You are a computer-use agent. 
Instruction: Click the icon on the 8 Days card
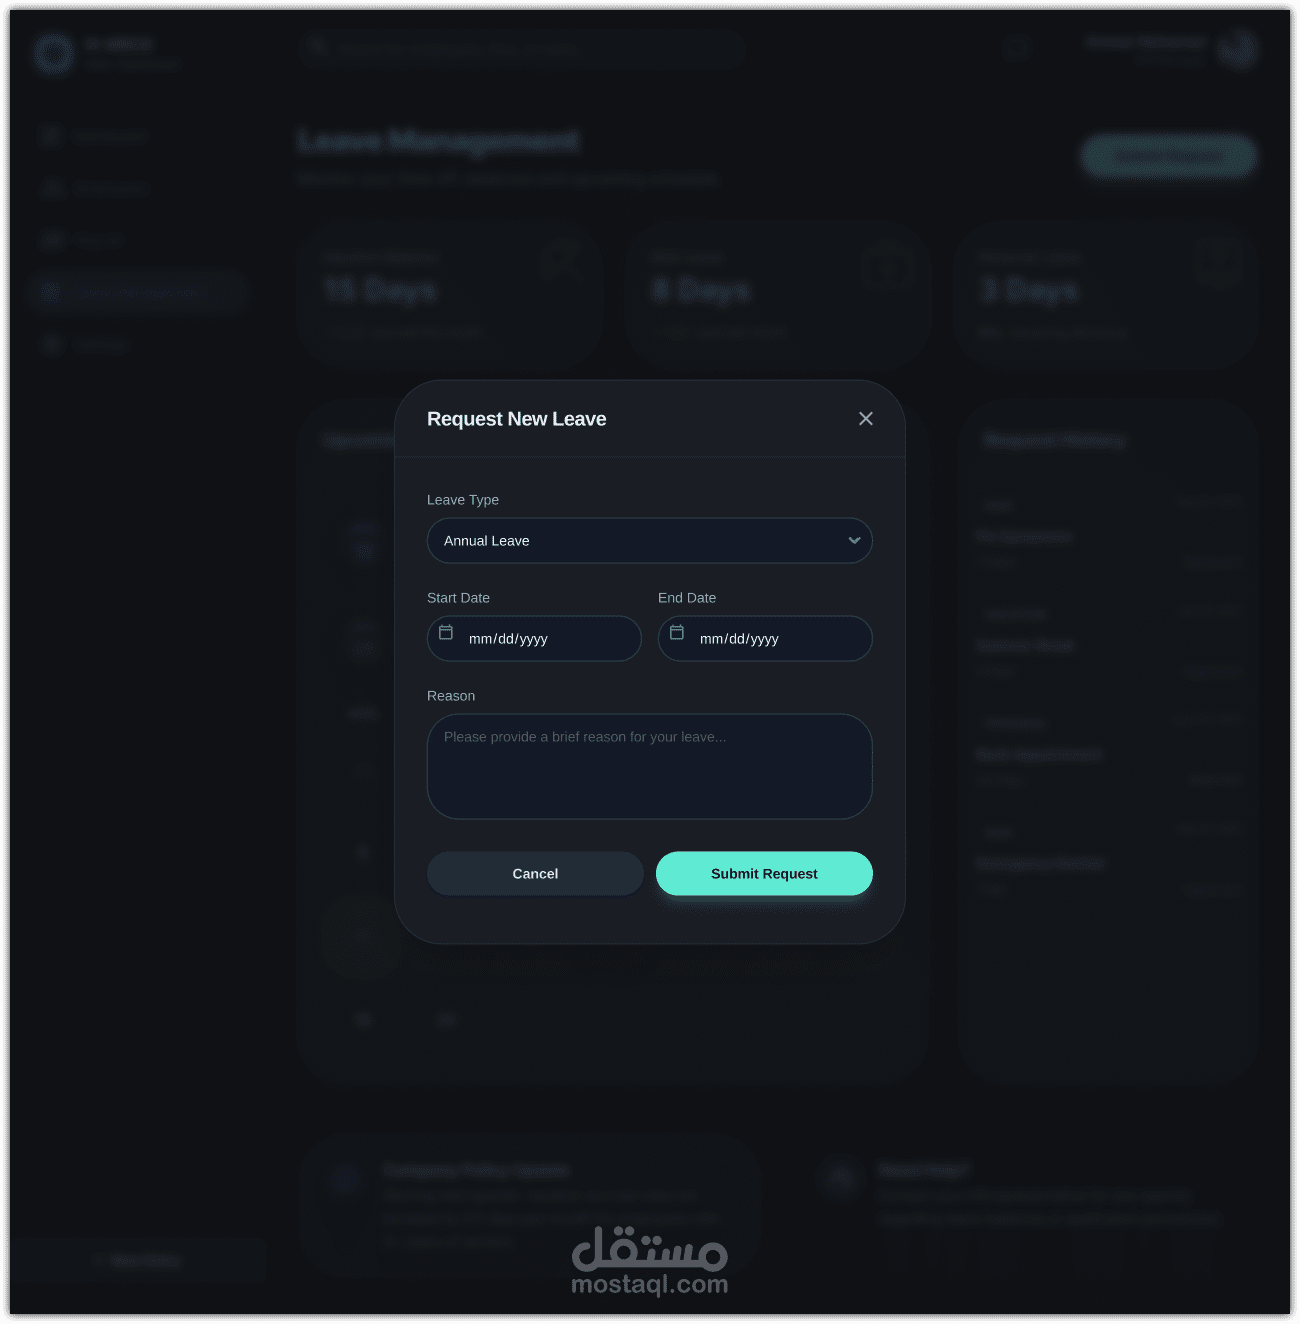[x=889, y=266]
